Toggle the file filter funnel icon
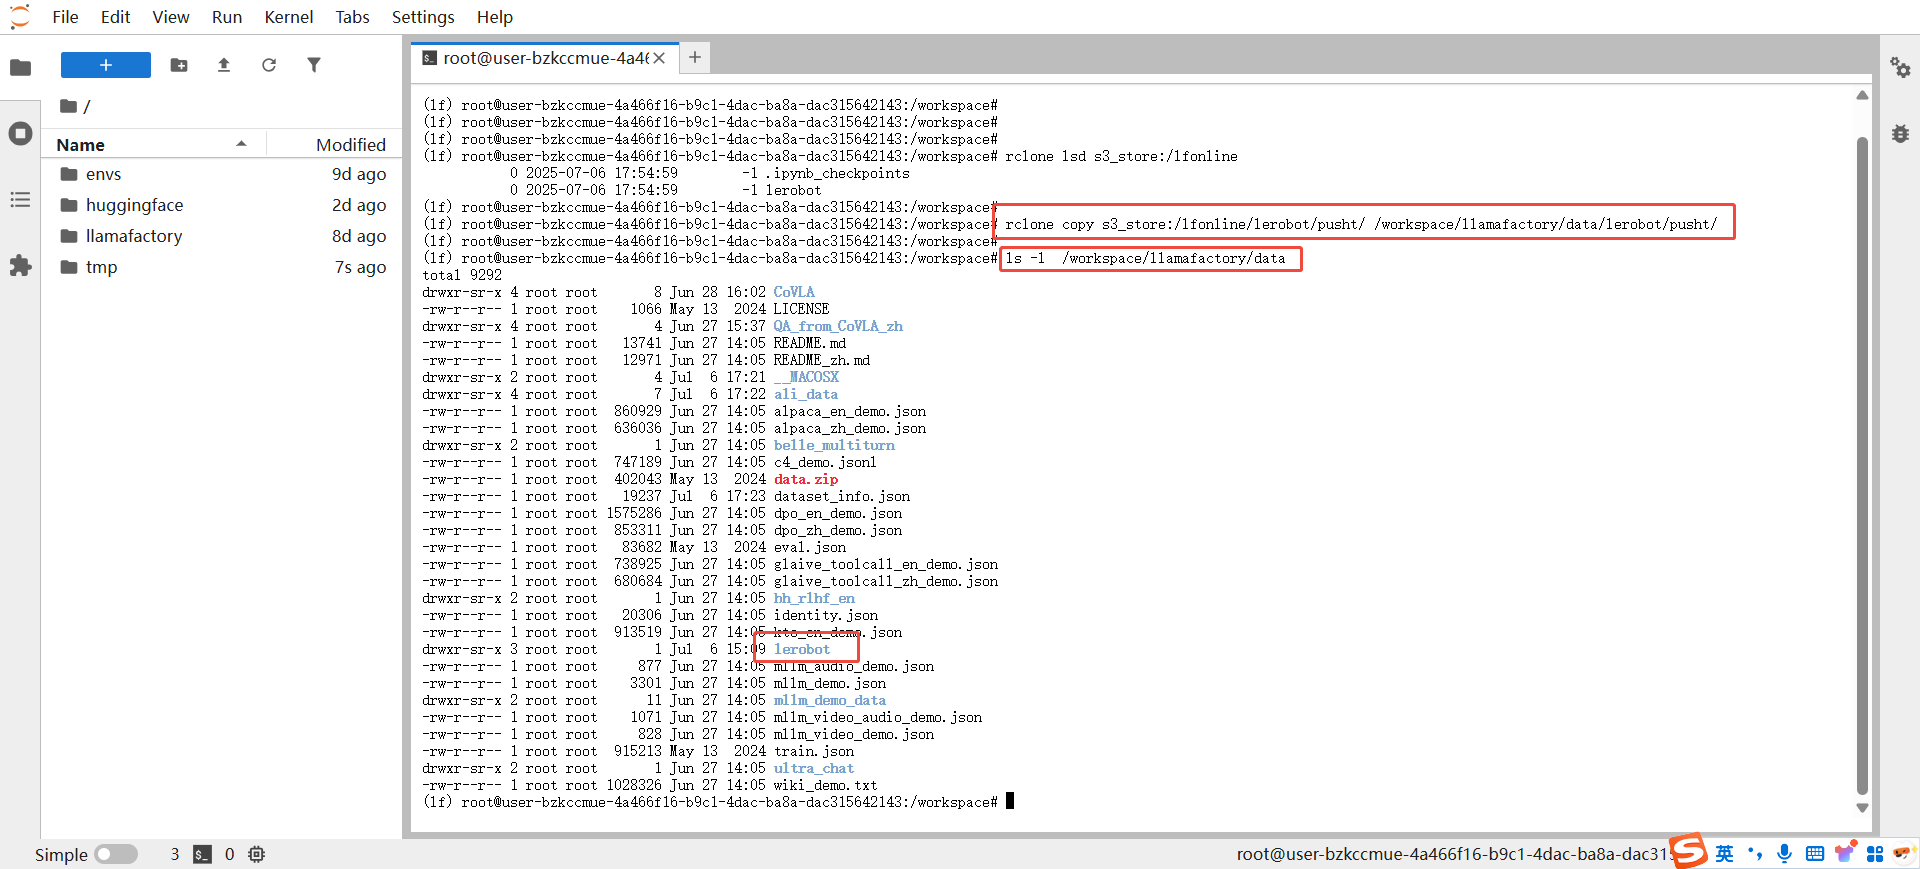Screen dimensions: 1920x869 tap(314, 65)
